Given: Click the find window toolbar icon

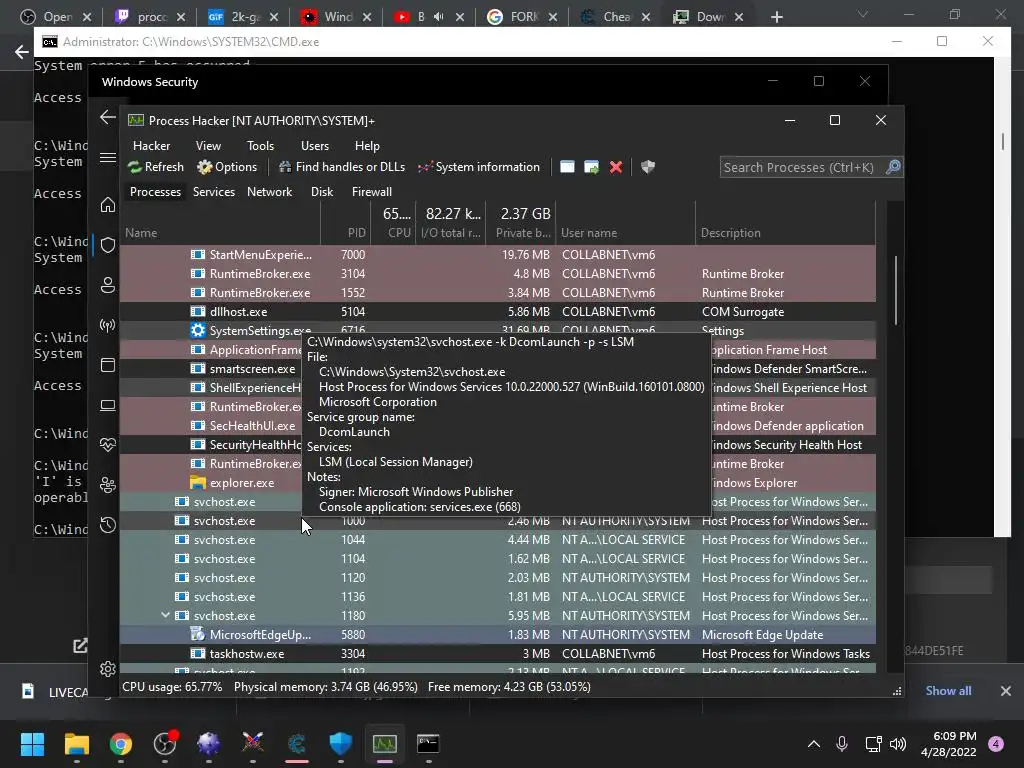Looking at the screenshot, I should (567, 167).
